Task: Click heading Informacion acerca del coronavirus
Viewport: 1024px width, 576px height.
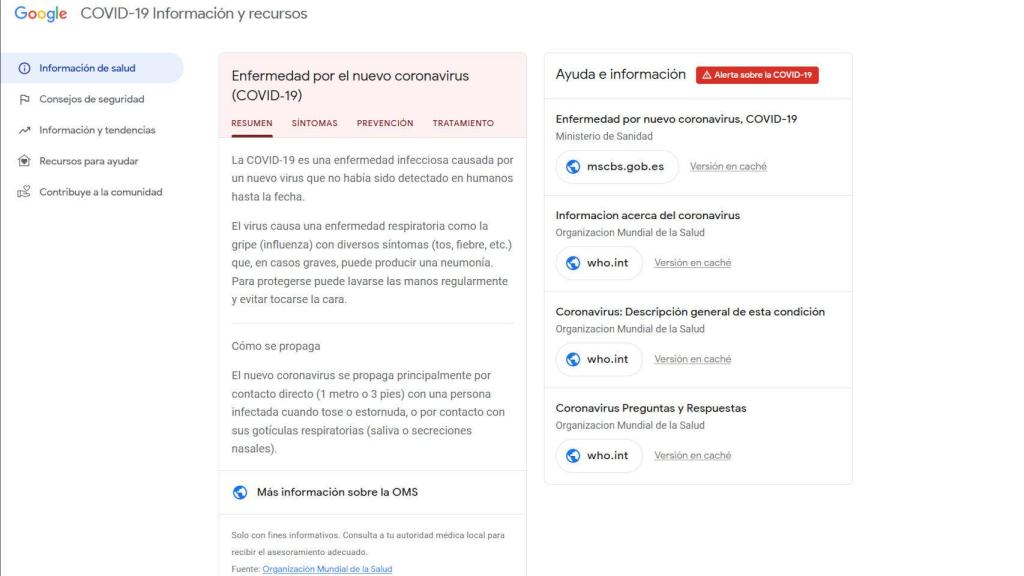Action: click(x=647, y=215)
